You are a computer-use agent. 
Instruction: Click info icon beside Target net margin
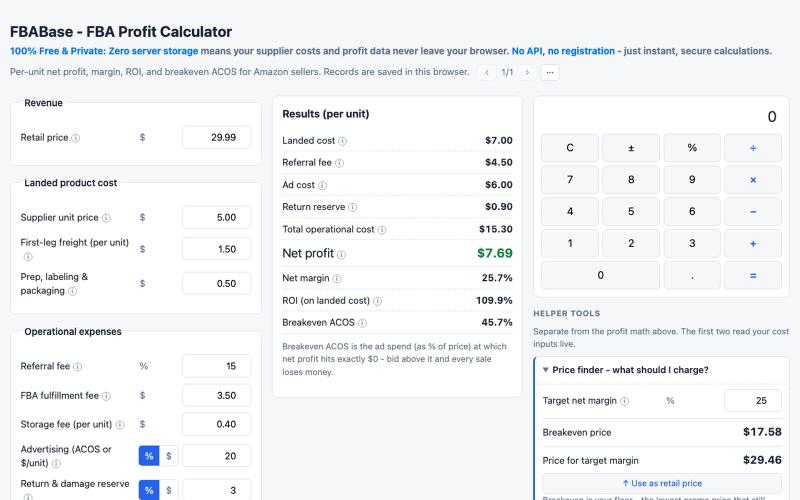[624, 401]
